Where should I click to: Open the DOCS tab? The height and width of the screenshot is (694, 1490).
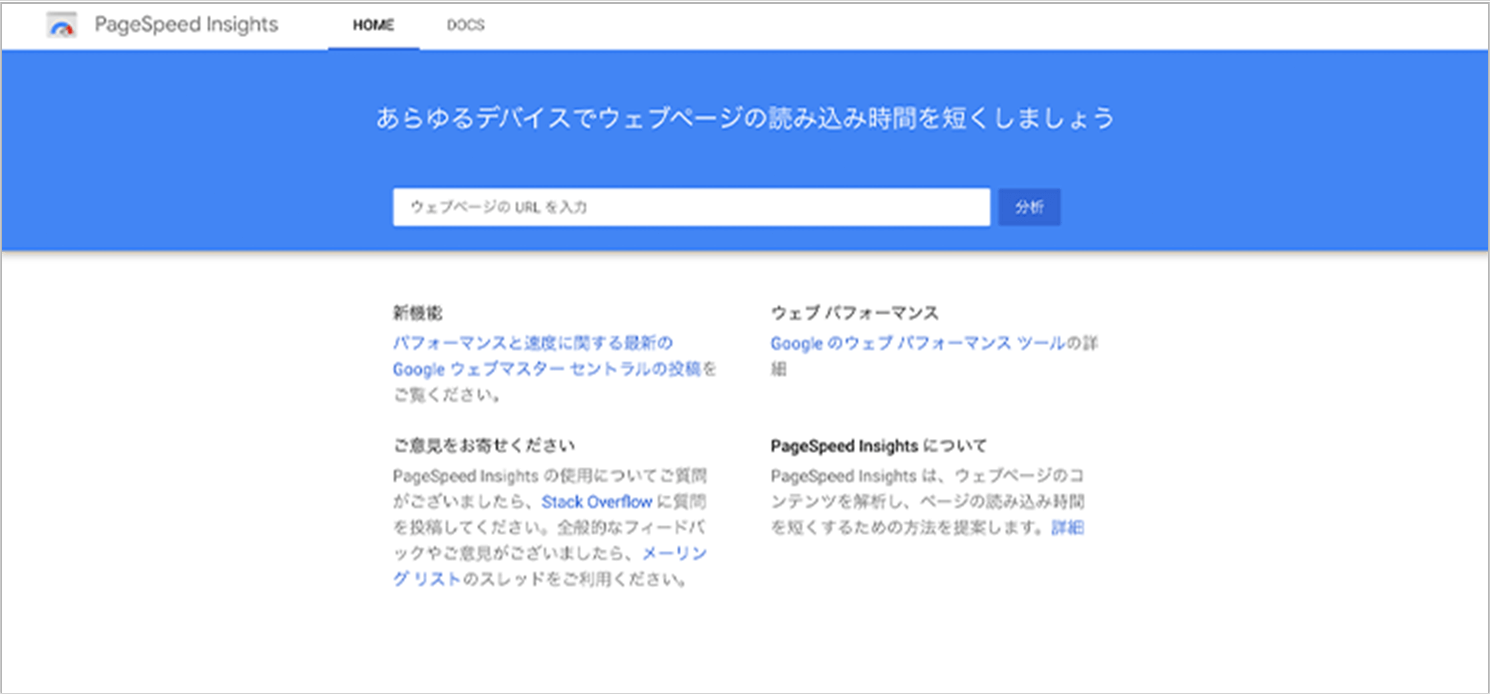(x=465, y=26)
